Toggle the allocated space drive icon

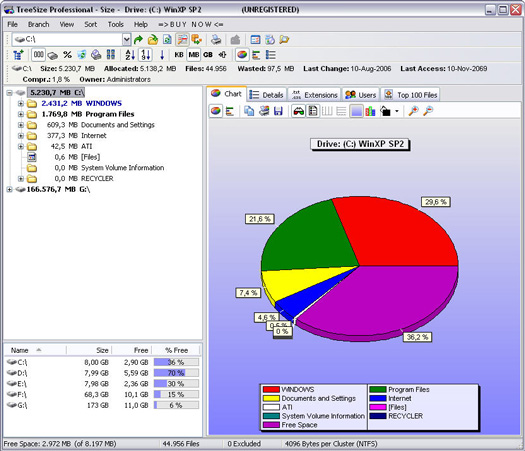click(x=53, y=55)
